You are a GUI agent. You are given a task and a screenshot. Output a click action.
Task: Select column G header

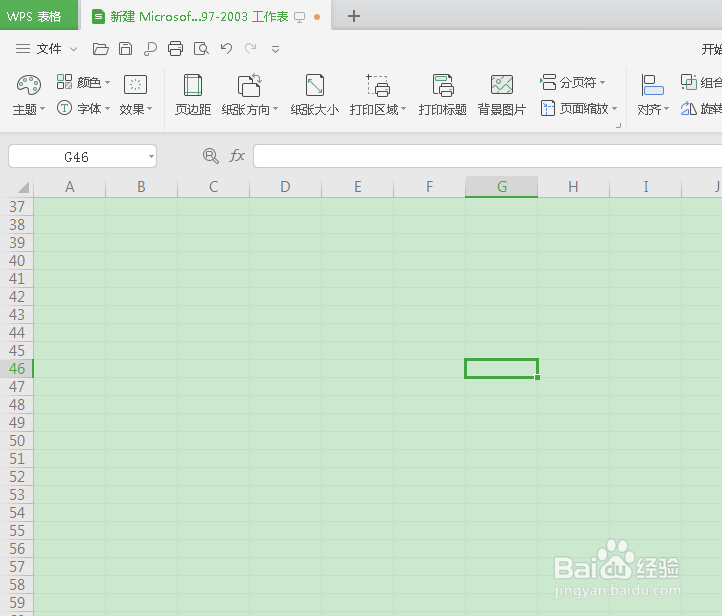coord(501,187)
